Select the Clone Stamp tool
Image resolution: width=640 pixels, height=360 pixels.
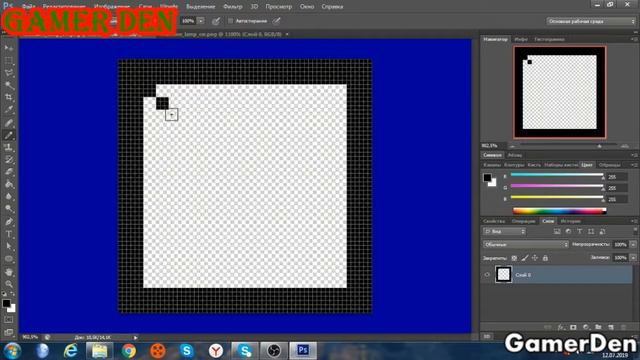[x=9, y=147]
